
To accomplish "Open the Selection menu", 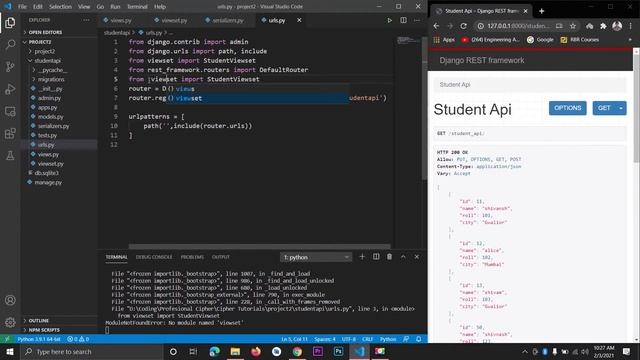I will point(60,7).
